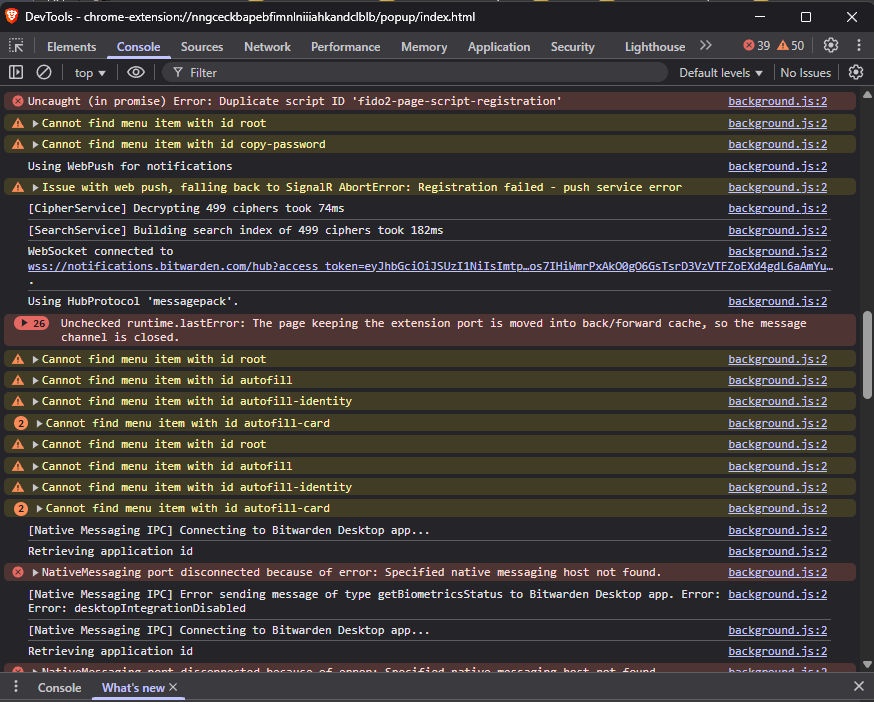This screenshot has height=702, width=874.
Task: Click the error icon on Uncaught promise row
Action: (18, 101)
